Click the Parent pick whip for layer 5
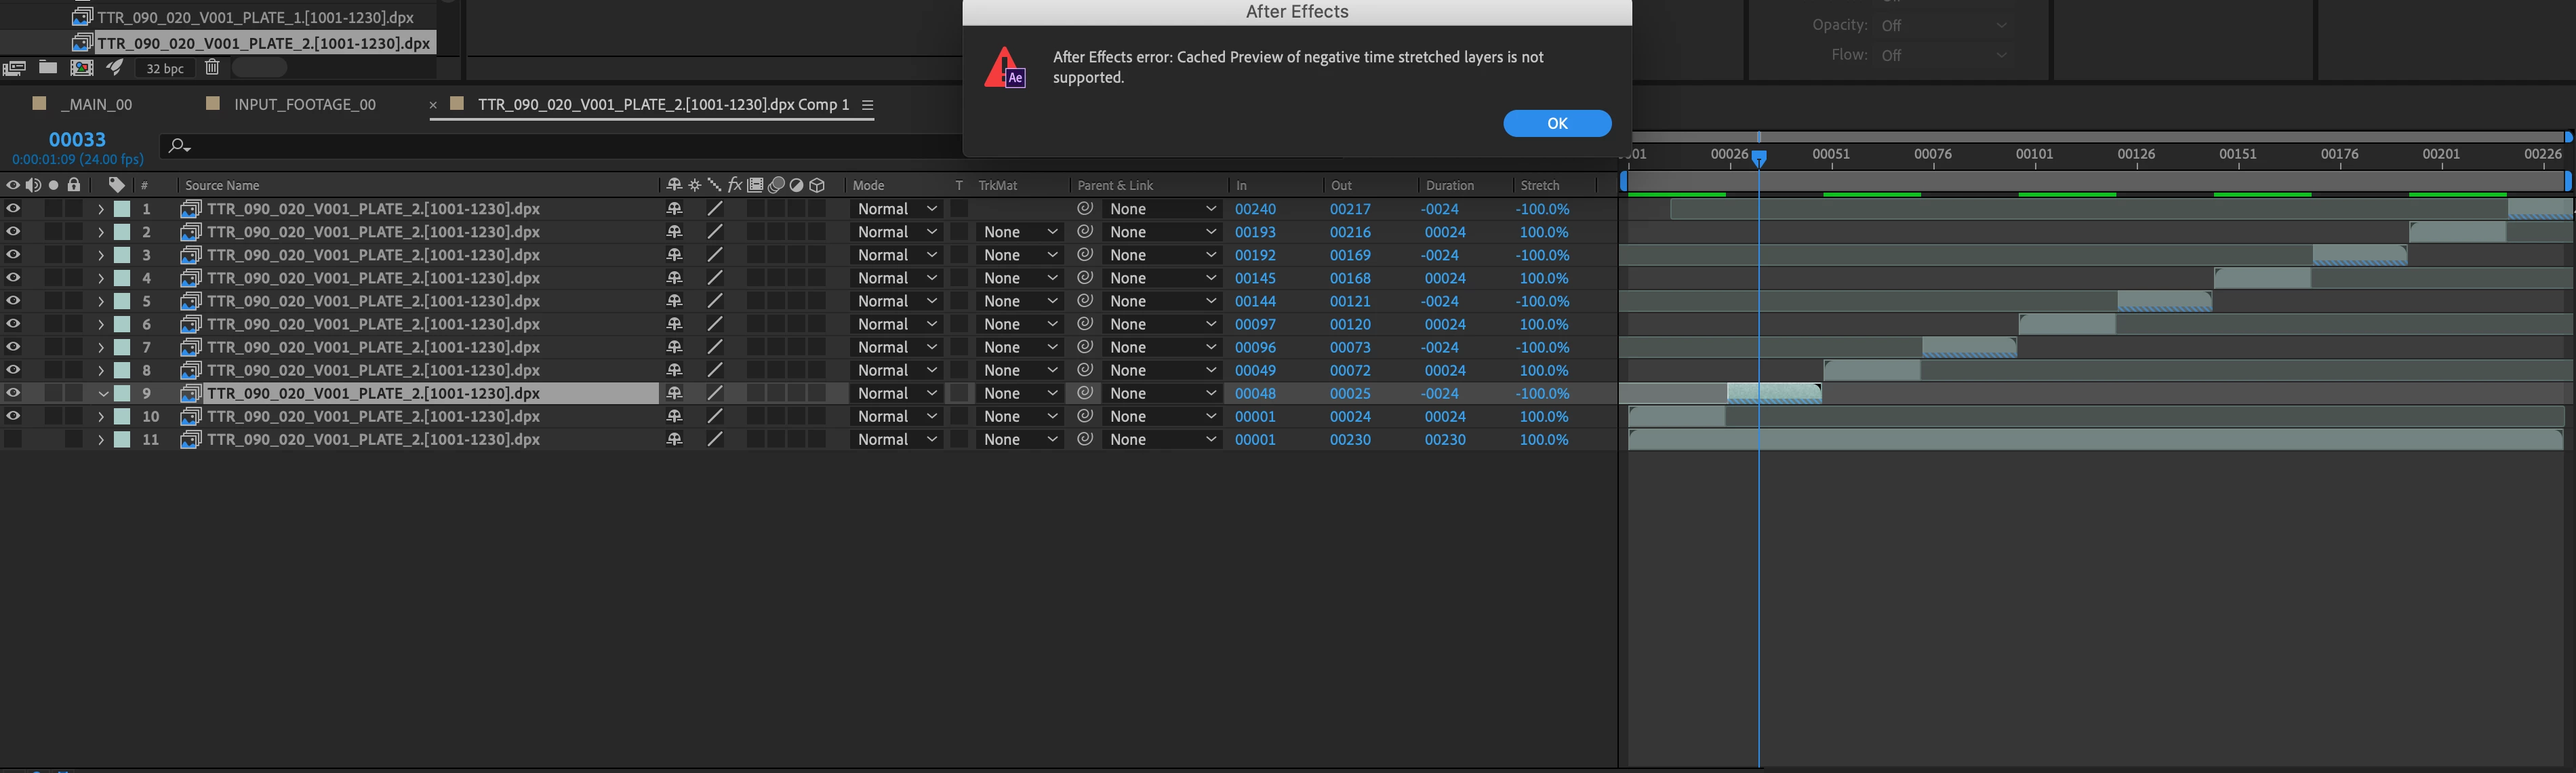This screenshot has height=773, width=2576. pos(1085,301)
